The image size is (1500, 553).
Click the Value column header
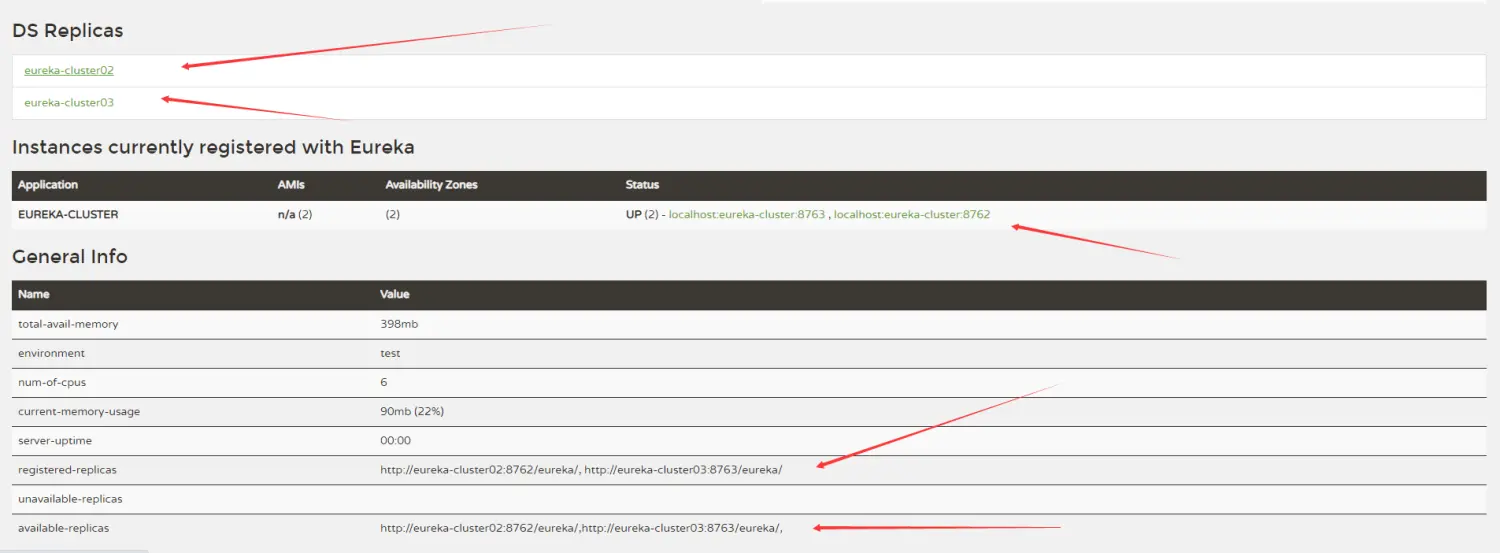coord(395,294)
